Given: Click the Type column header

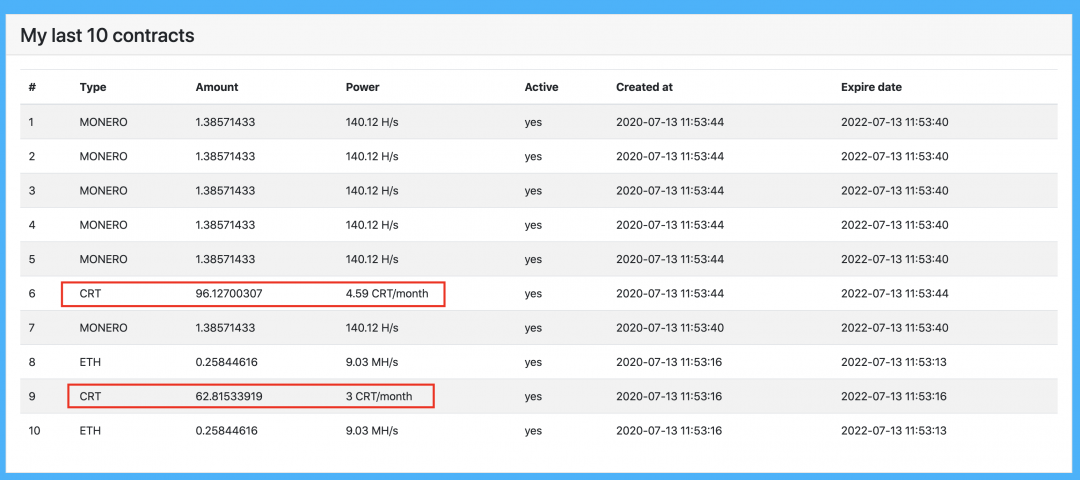Looking at the screenshot, I should [x=92, y=87].
